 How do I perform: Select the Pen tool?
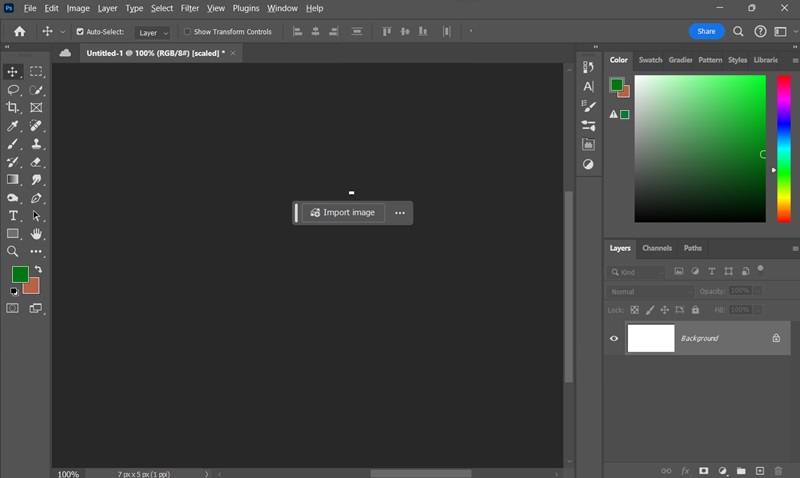point(36,198)
